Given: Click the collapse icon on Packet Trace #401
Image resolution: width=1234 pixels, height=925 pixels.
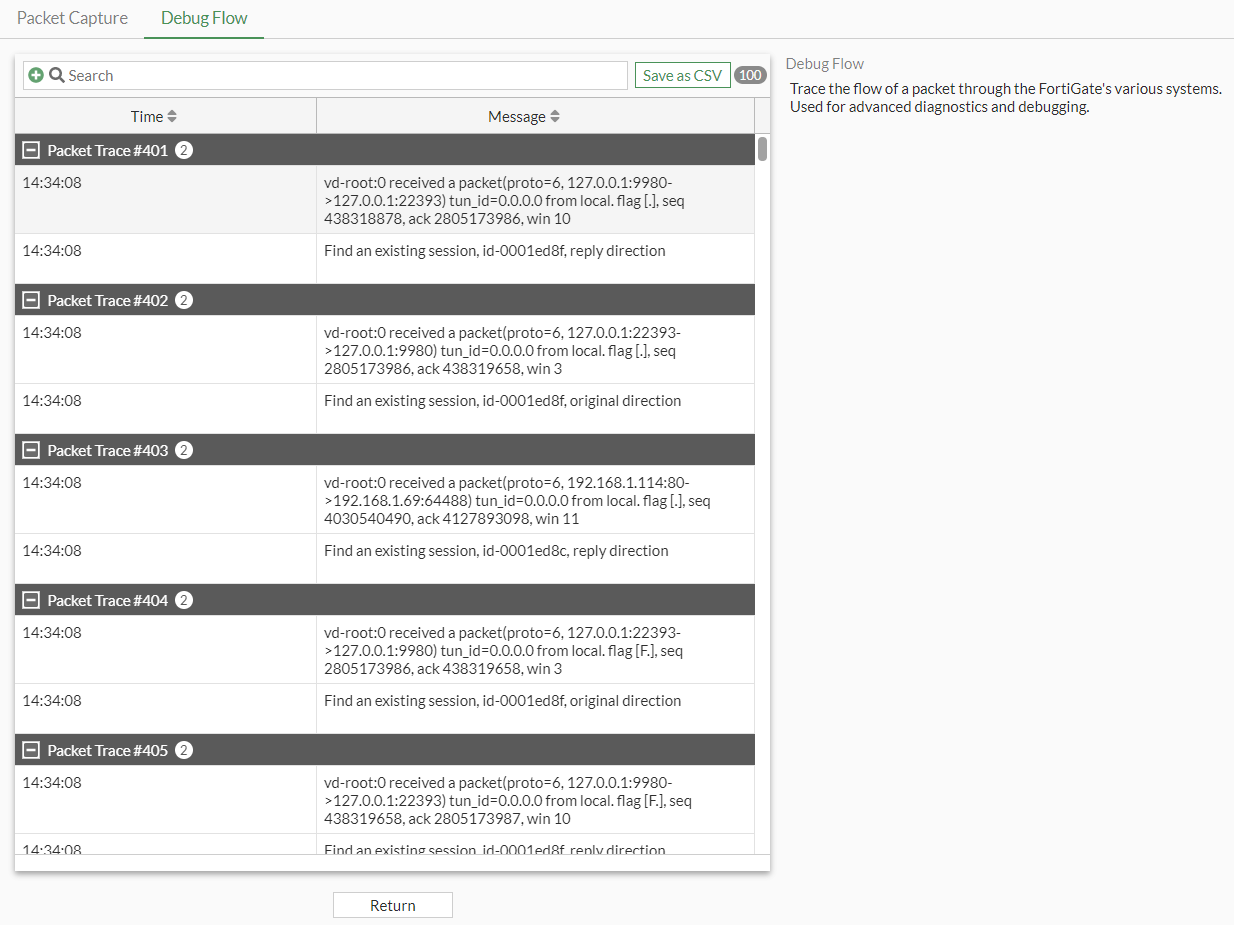Looking at the screenshot, I should coord(30,150).
